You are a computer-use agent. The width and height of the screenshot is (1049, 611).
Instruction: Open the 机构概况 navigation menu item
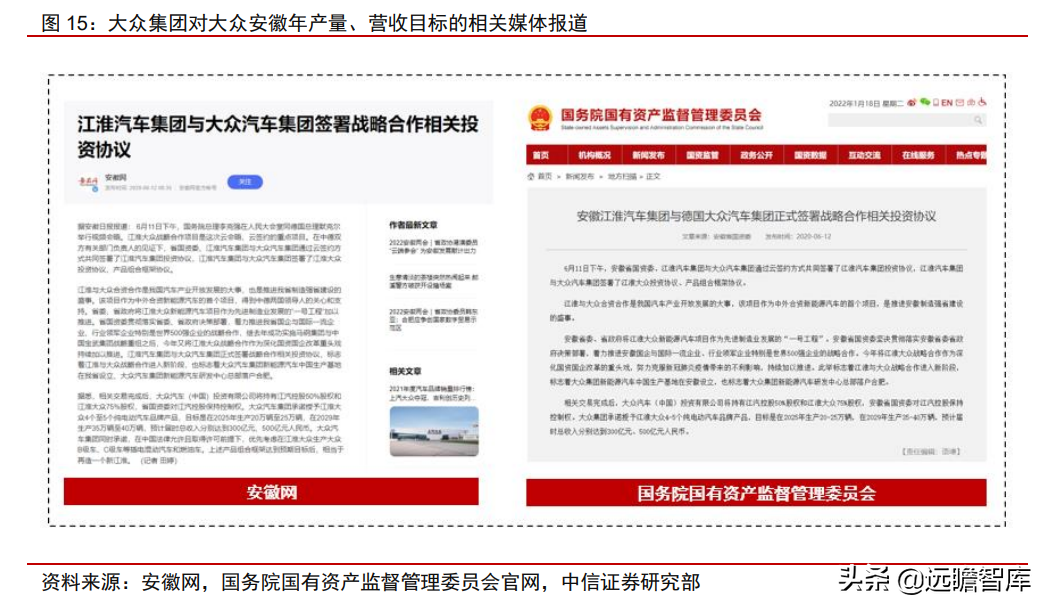pos(595,155)
